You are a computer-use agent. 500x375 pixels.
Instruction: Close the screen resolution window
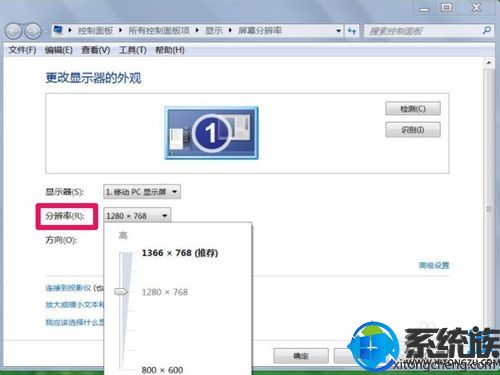tap(477, 8)
